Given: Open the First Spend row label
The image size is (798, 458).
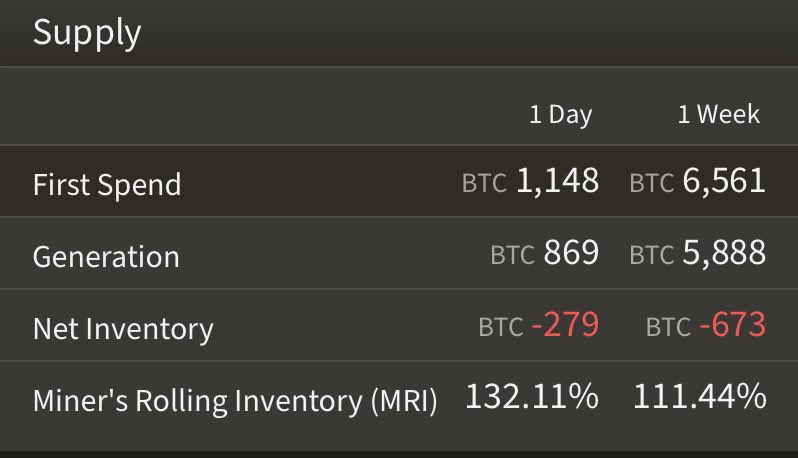Looking at the screenshot, I should point(107,184).
